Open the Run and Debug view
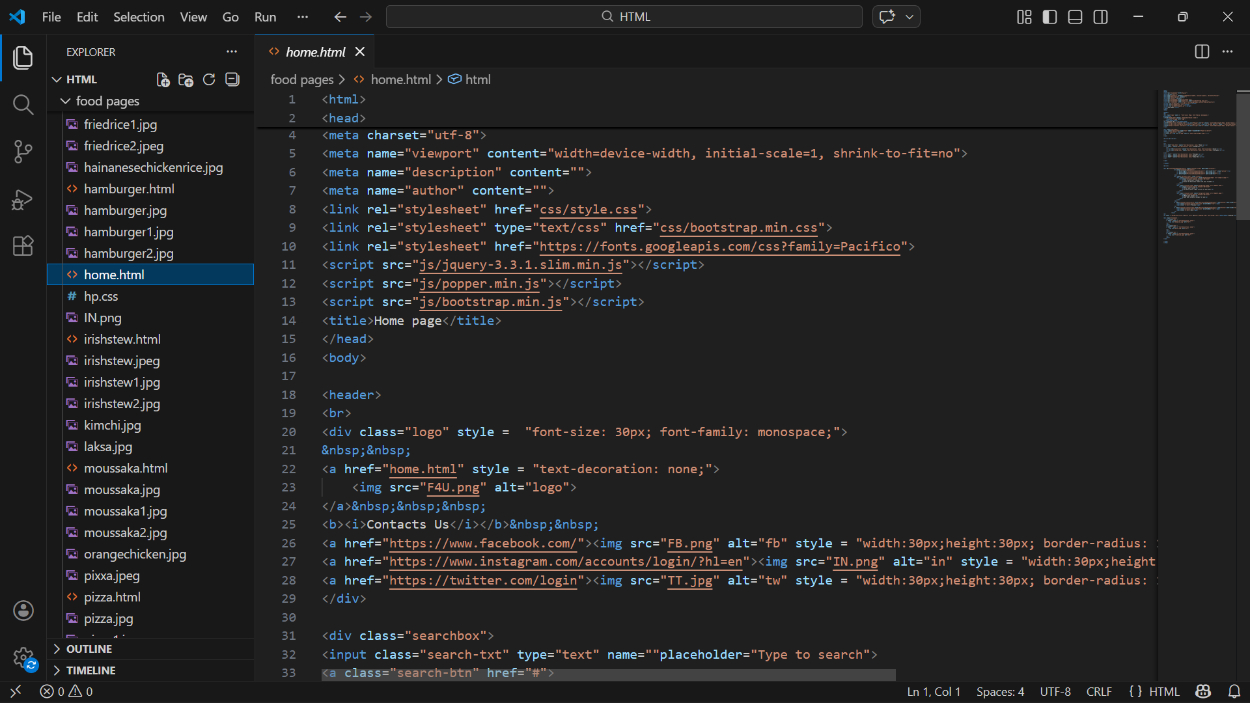The image size is (1250, 703). coord(23,199)
